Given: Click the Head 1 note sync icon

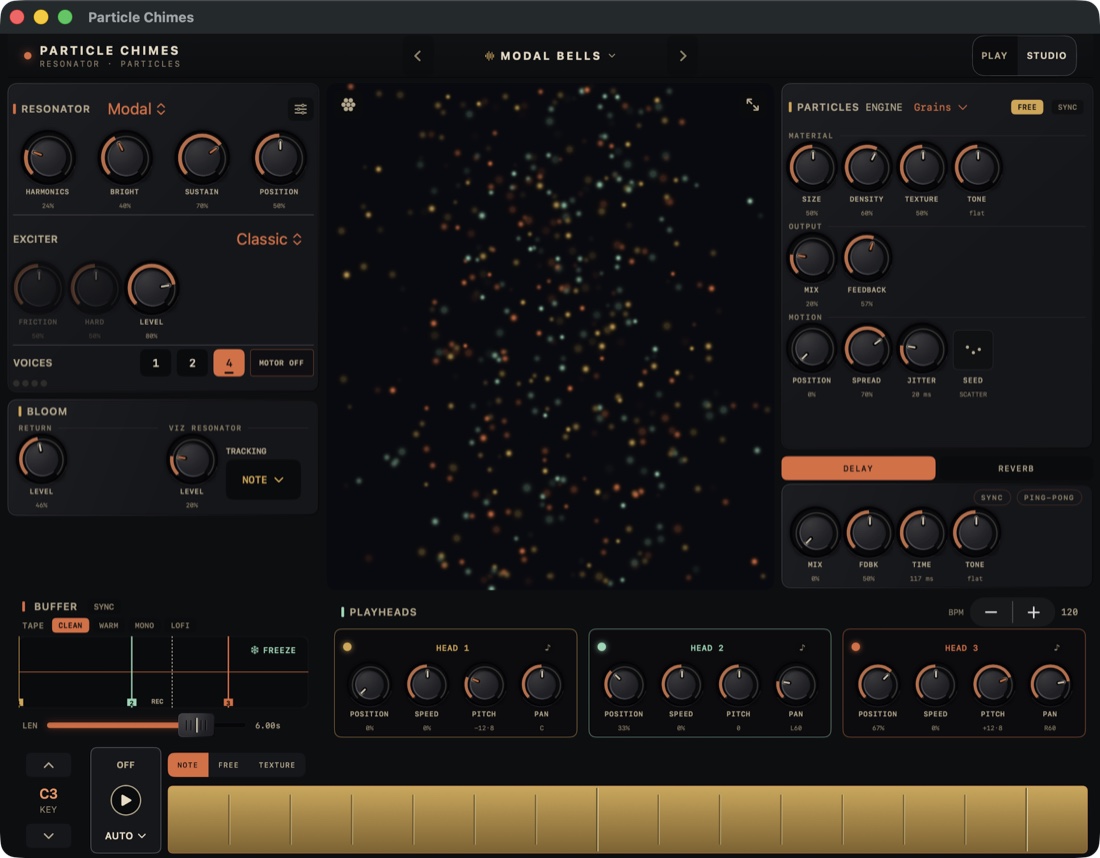Looking at the screenshot, I should point(548,648).
